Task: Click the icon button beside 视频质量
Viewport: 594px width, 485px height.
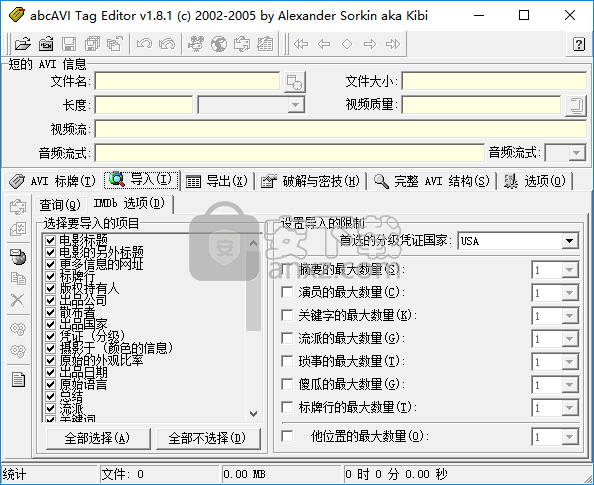Action: pyautogui.click(x=575, y=105)
